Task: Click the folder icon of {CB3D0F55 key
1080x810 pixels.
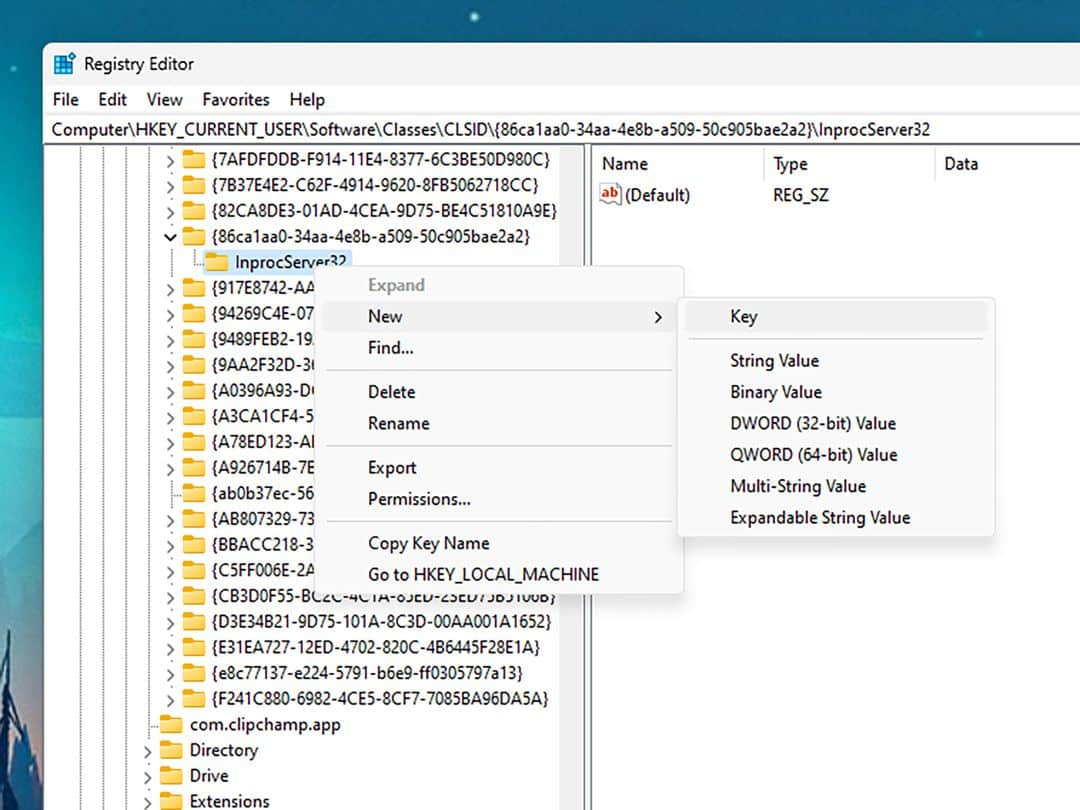Action: pyautogui.click(x=194, y=596)
